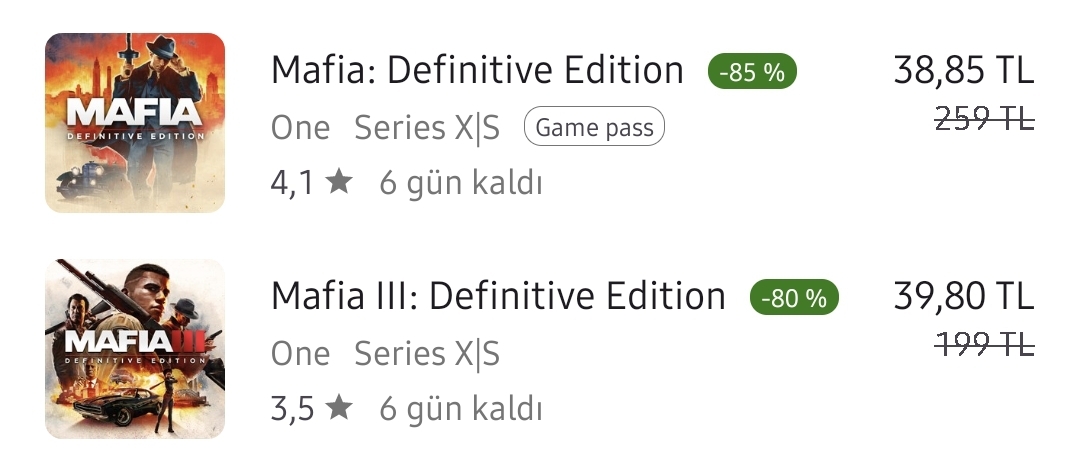The width and height of the screenshot is (1079, 458).
Task: Open the Mafia: Definitive Edition cover thumbnail
Action: (135, 122)
